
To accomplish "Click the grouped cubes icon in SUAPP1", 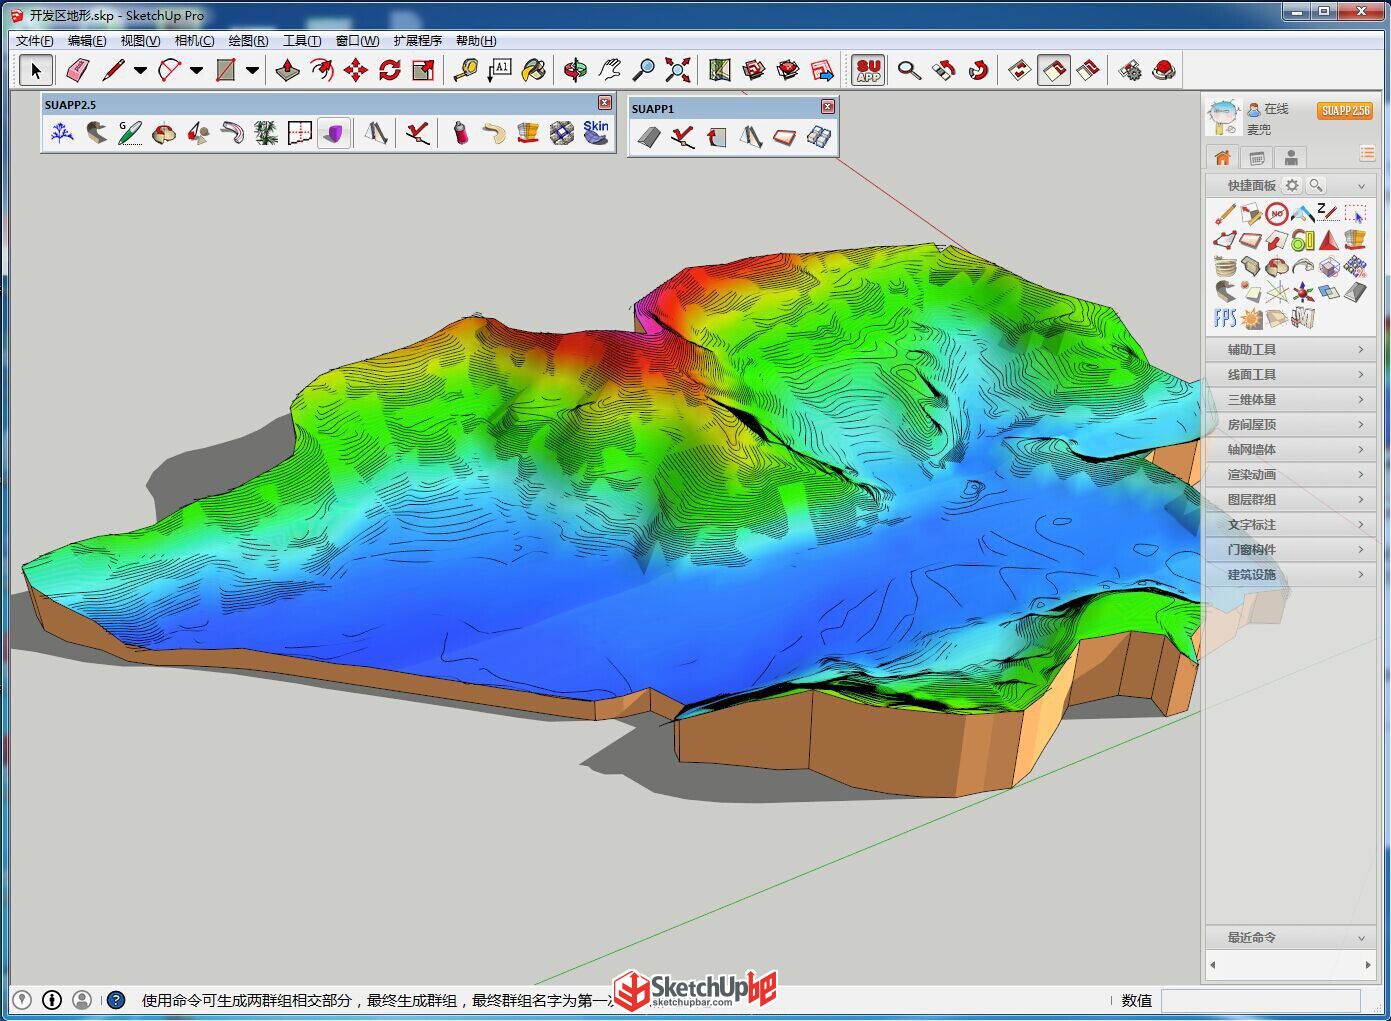I will click(819, 137).
